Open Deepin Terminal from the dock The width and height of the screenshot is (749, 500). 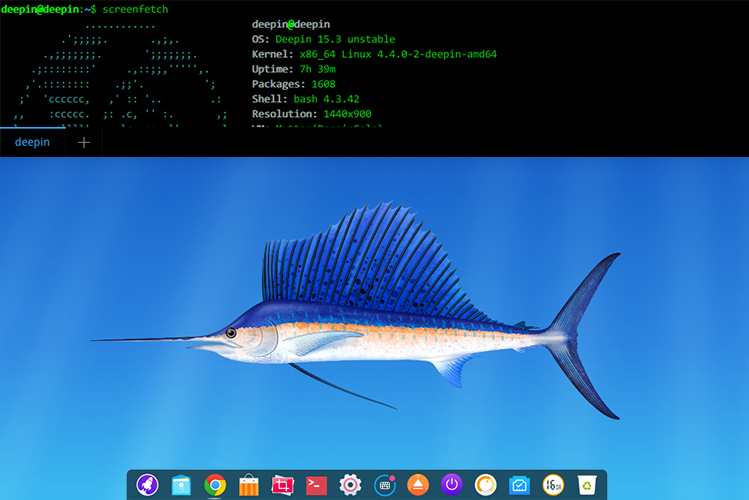click(316, 485)
